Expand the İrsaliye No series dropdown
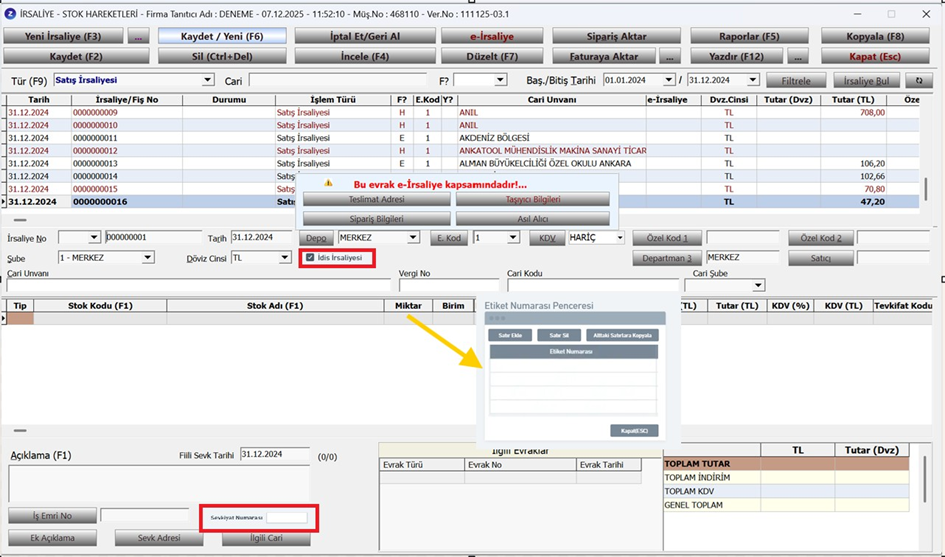This screenshot has width=945, height=557. [x=94, y=238]
